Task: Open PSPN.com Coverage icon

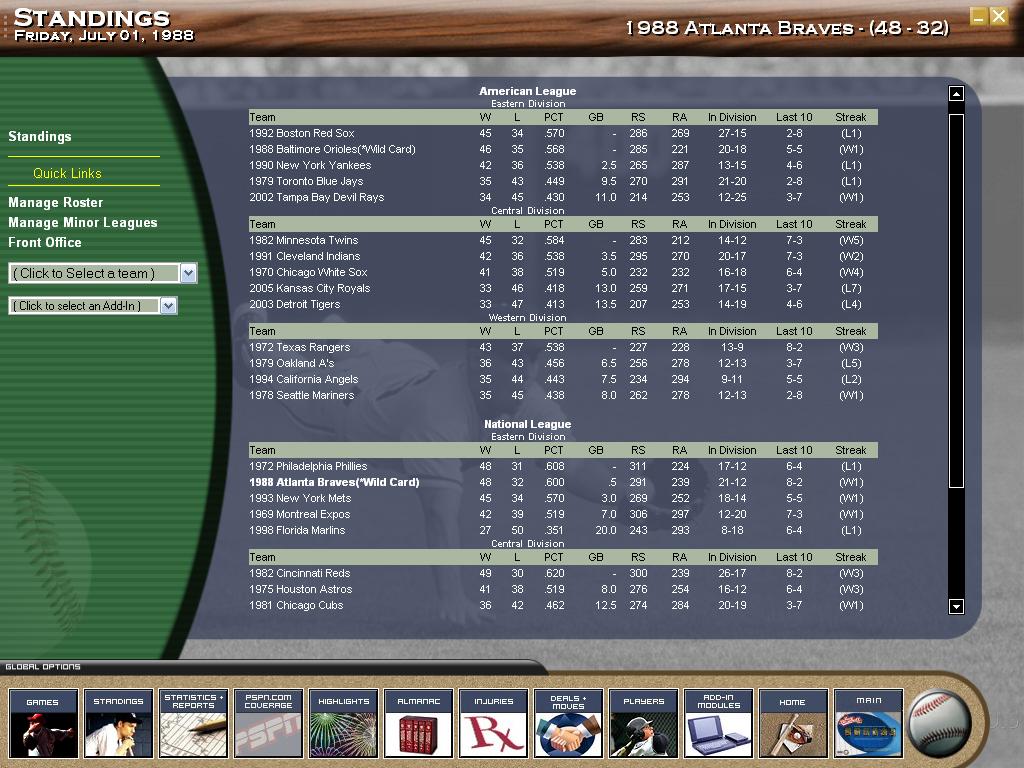Action: tap(268, 723)
